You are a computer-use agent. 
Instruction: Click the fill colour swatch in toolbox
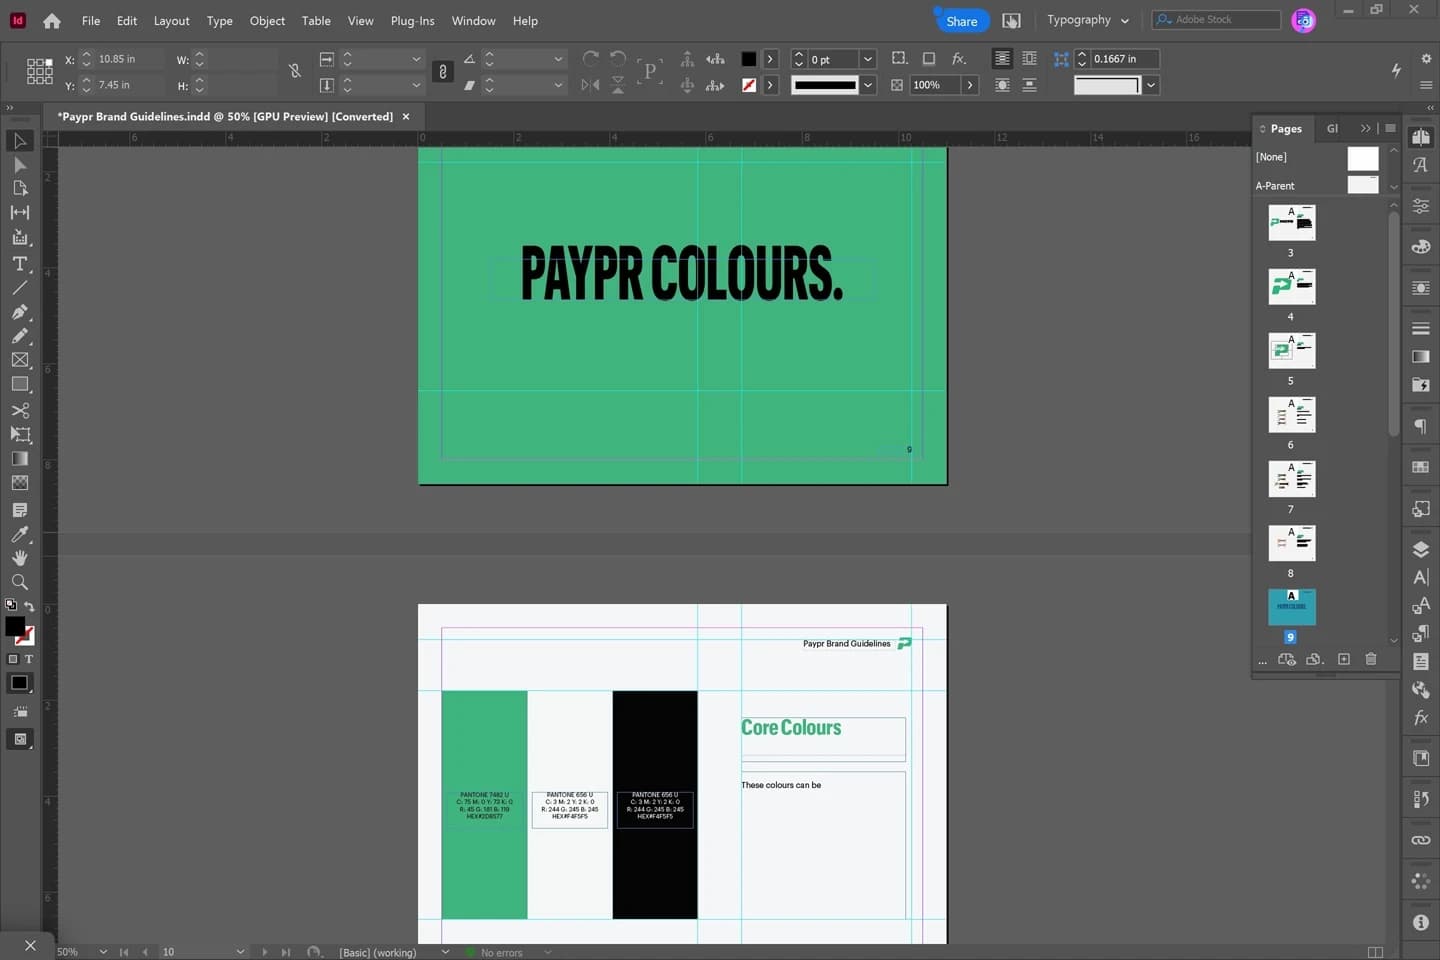point(14,626)
